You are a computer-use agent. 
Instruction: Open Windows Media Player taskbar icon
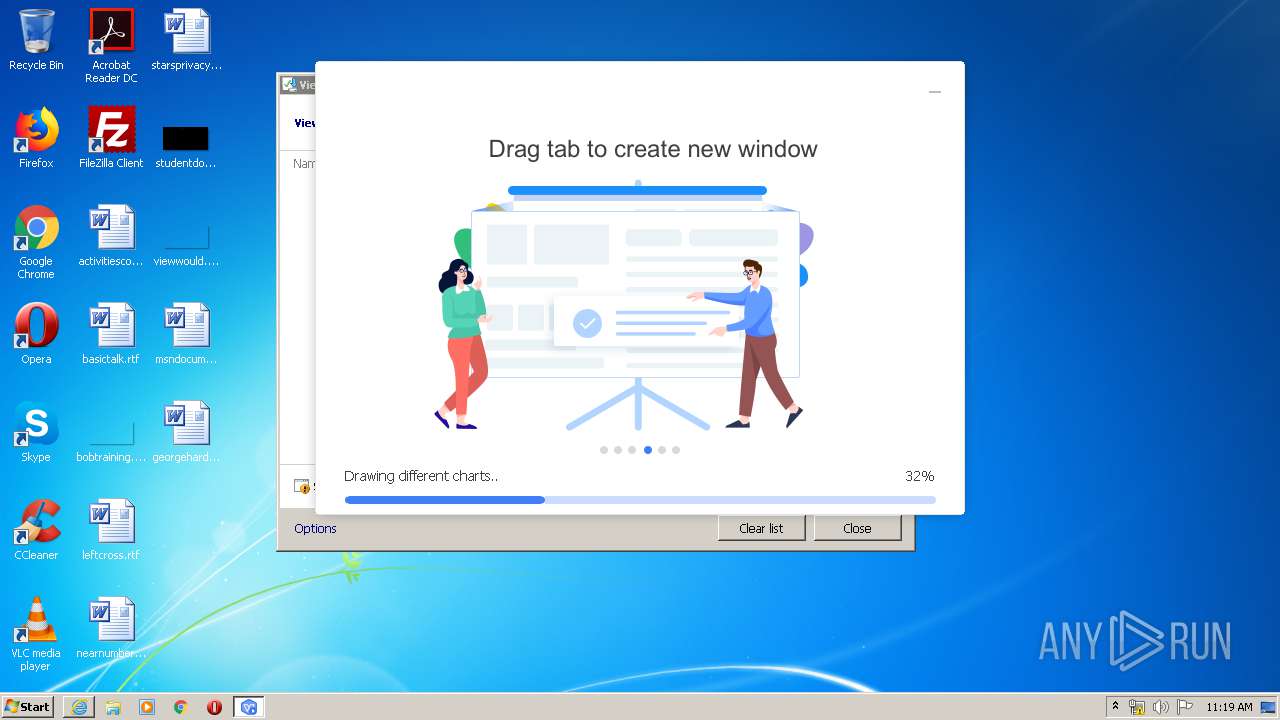tap(147, 707)
